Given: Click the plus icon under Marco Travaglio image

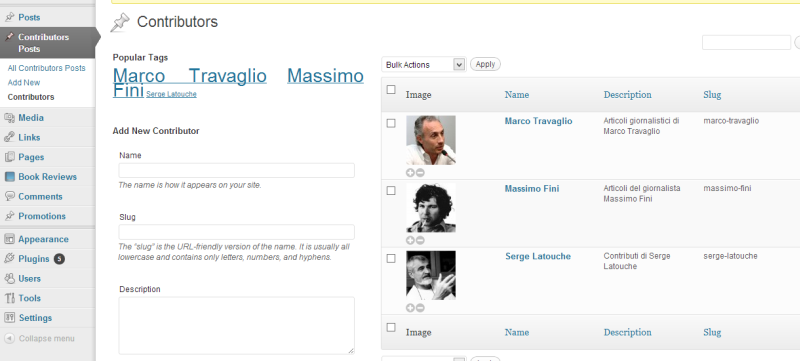Looking at the screenshot, I should tap(410, 173).
